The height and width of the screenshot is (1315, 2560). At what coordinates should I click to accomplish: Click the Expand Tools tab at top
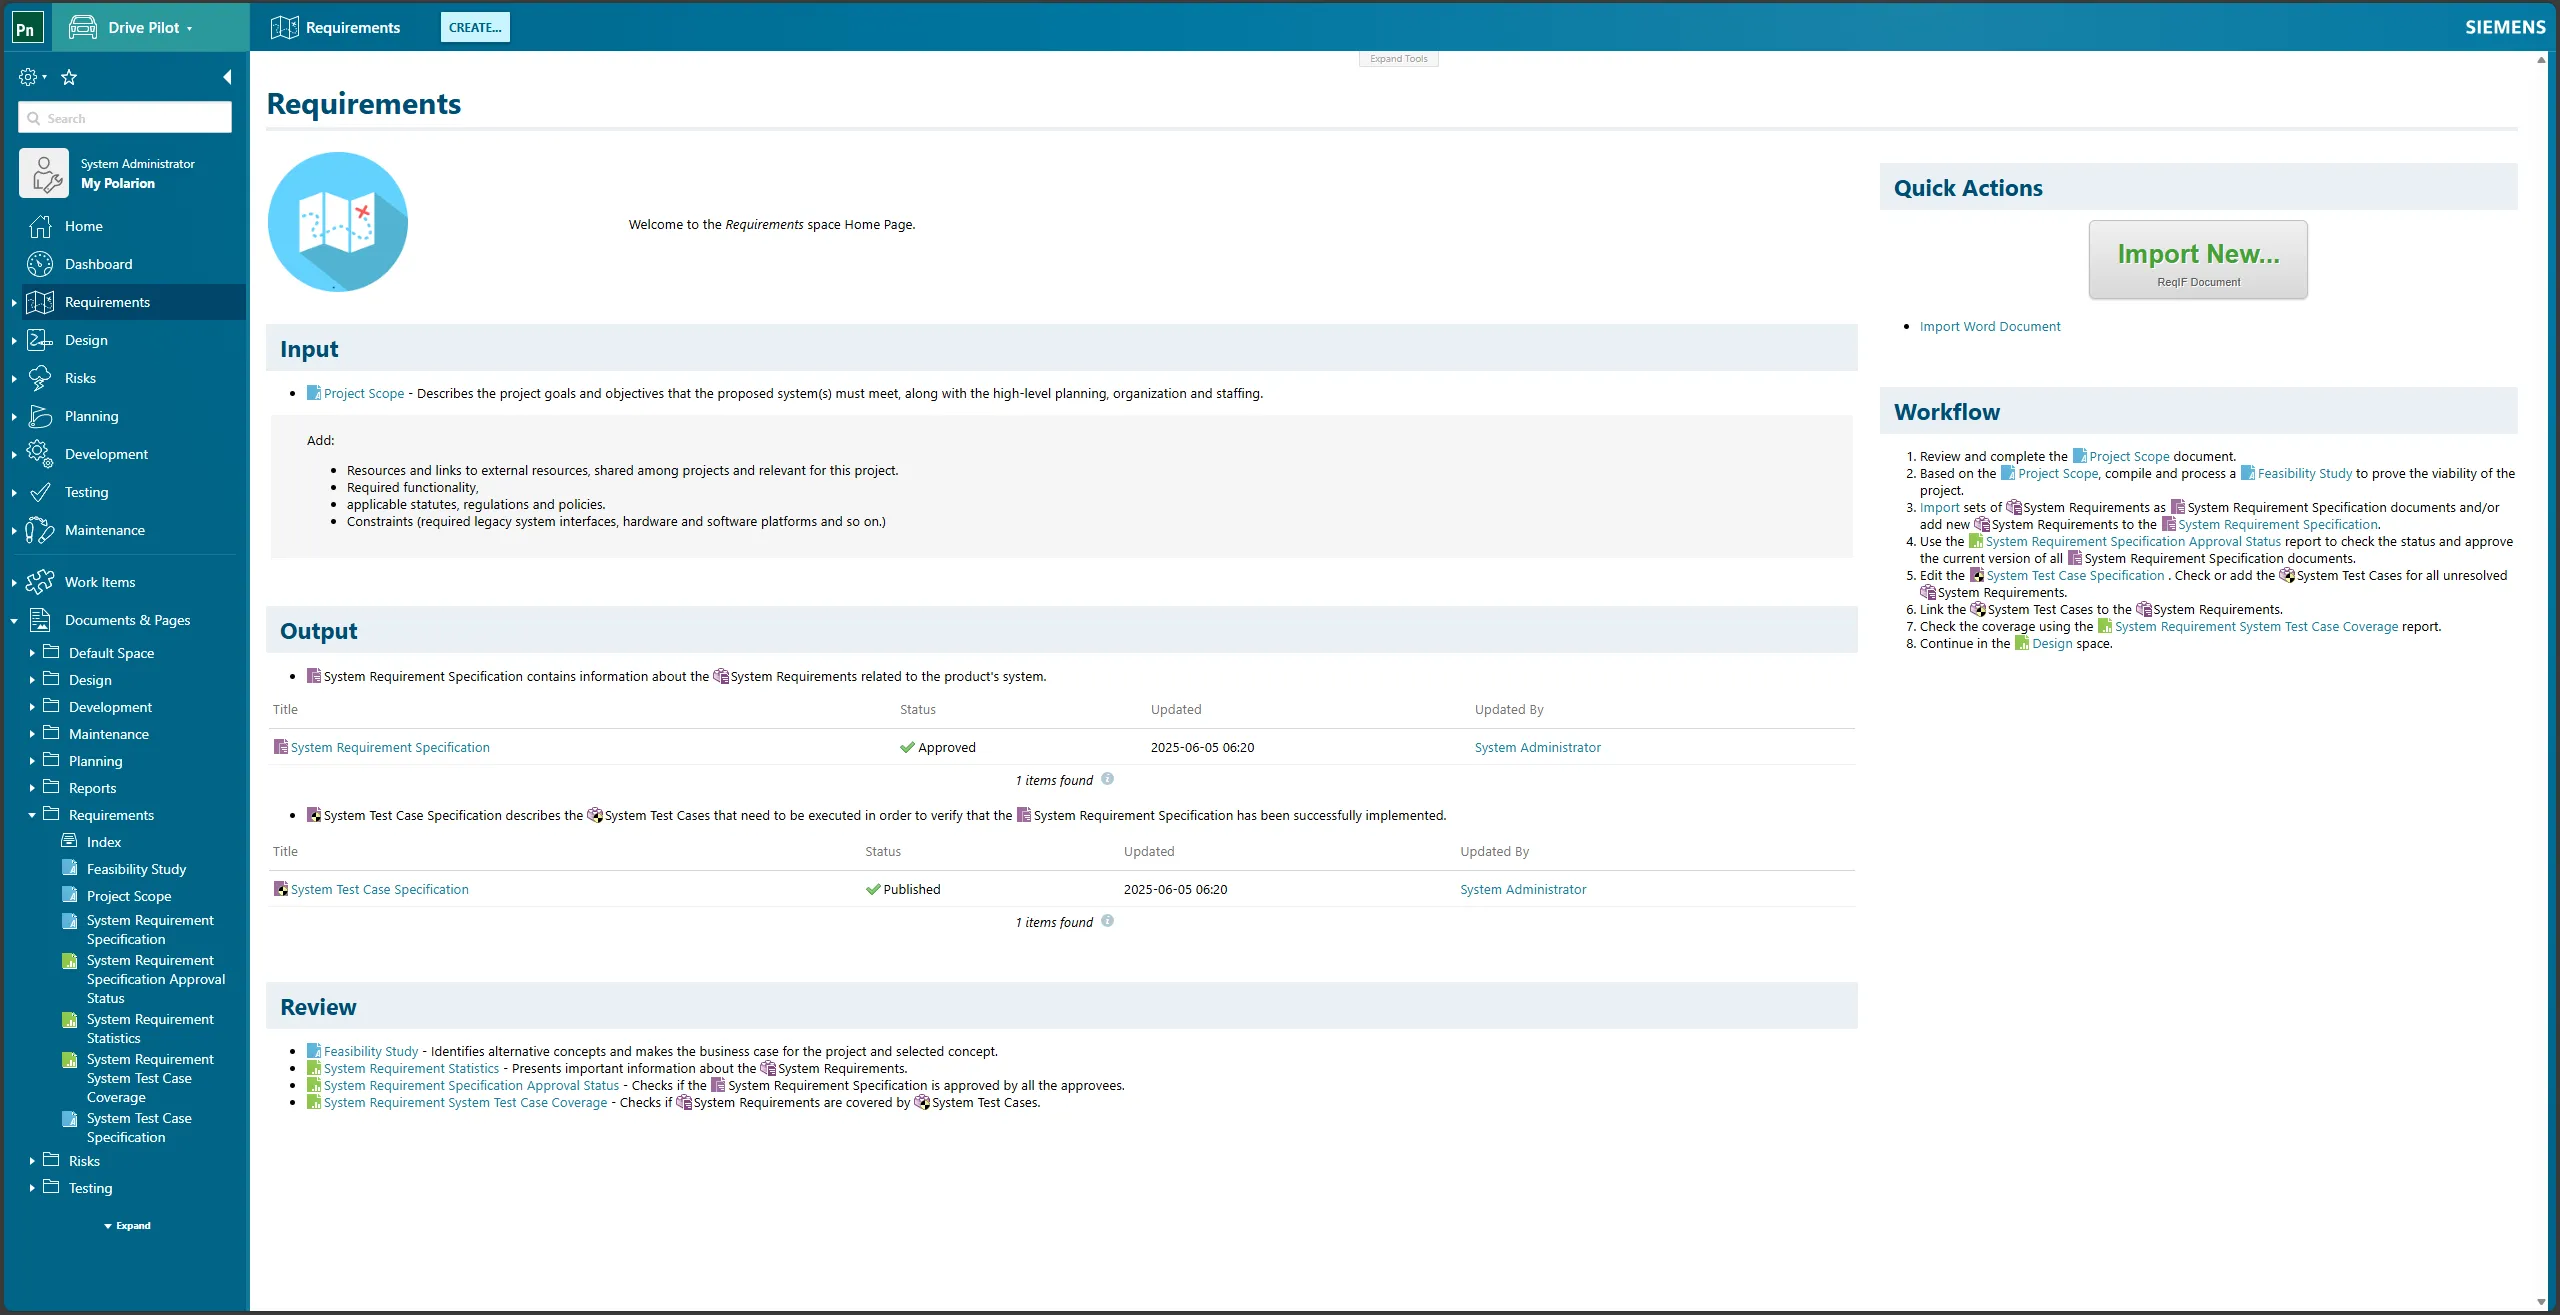coord(1398,59)
